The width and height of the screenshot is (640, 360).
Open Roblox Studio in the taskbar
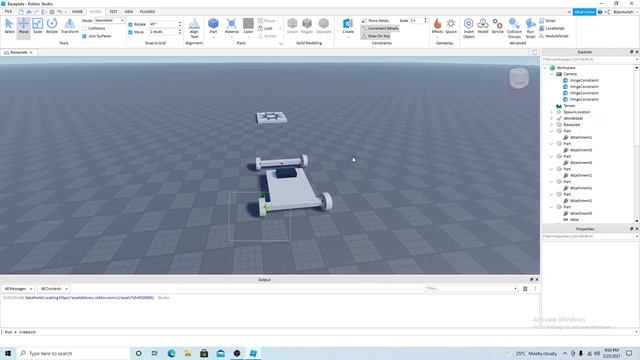pos(253,353)
